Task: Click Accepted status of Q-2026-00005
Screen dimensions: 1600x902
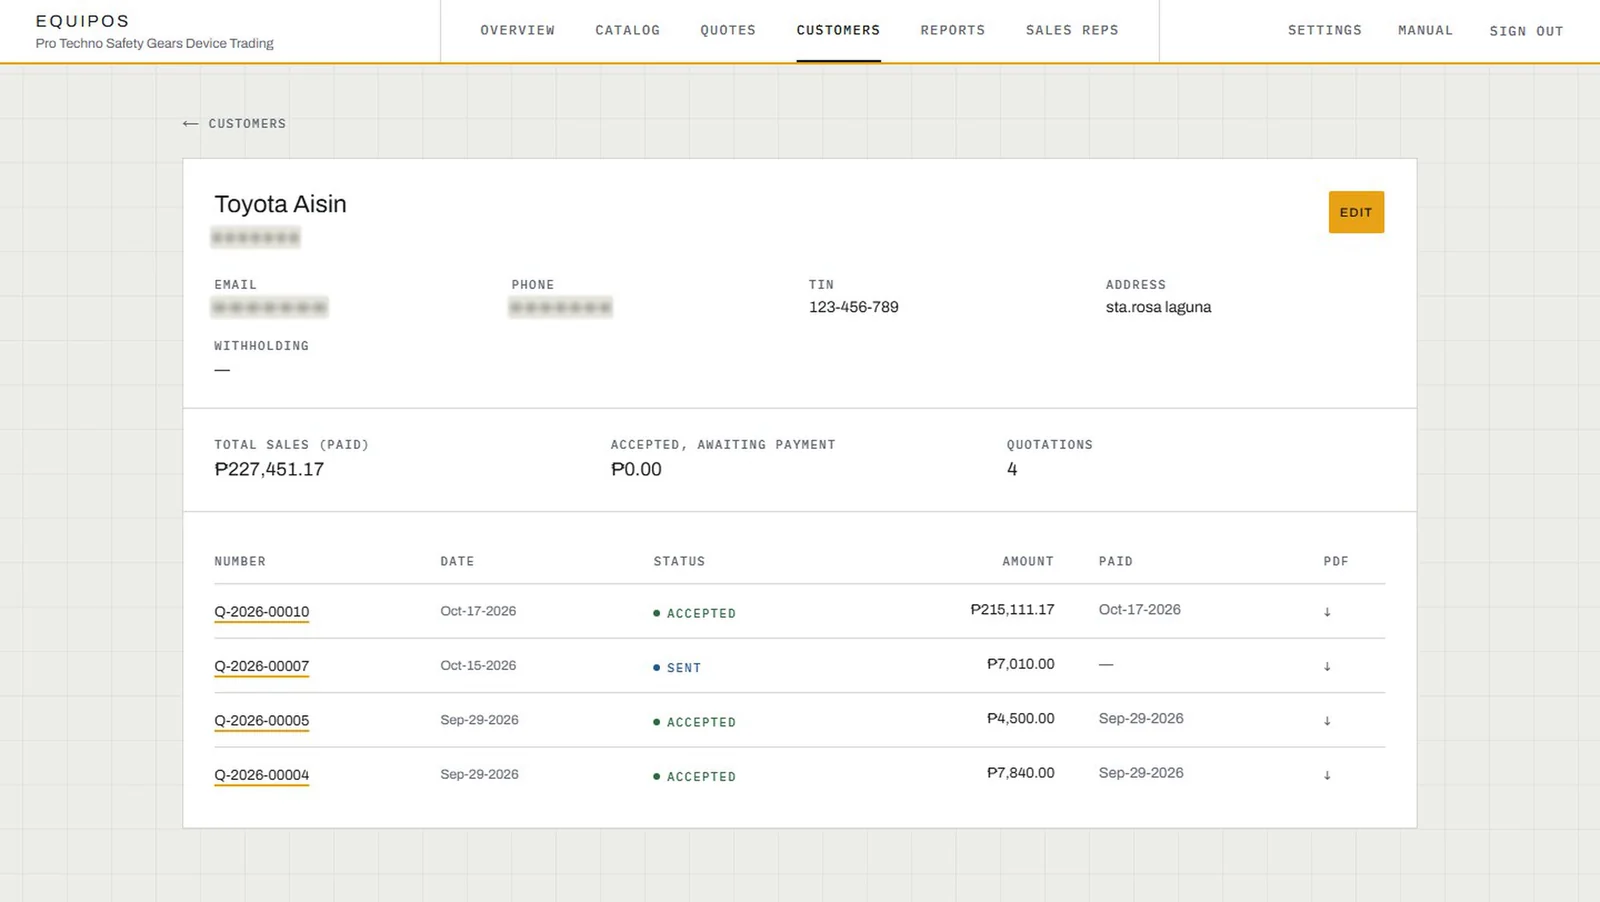Action: pyautogui.click(x=695, y=722)
